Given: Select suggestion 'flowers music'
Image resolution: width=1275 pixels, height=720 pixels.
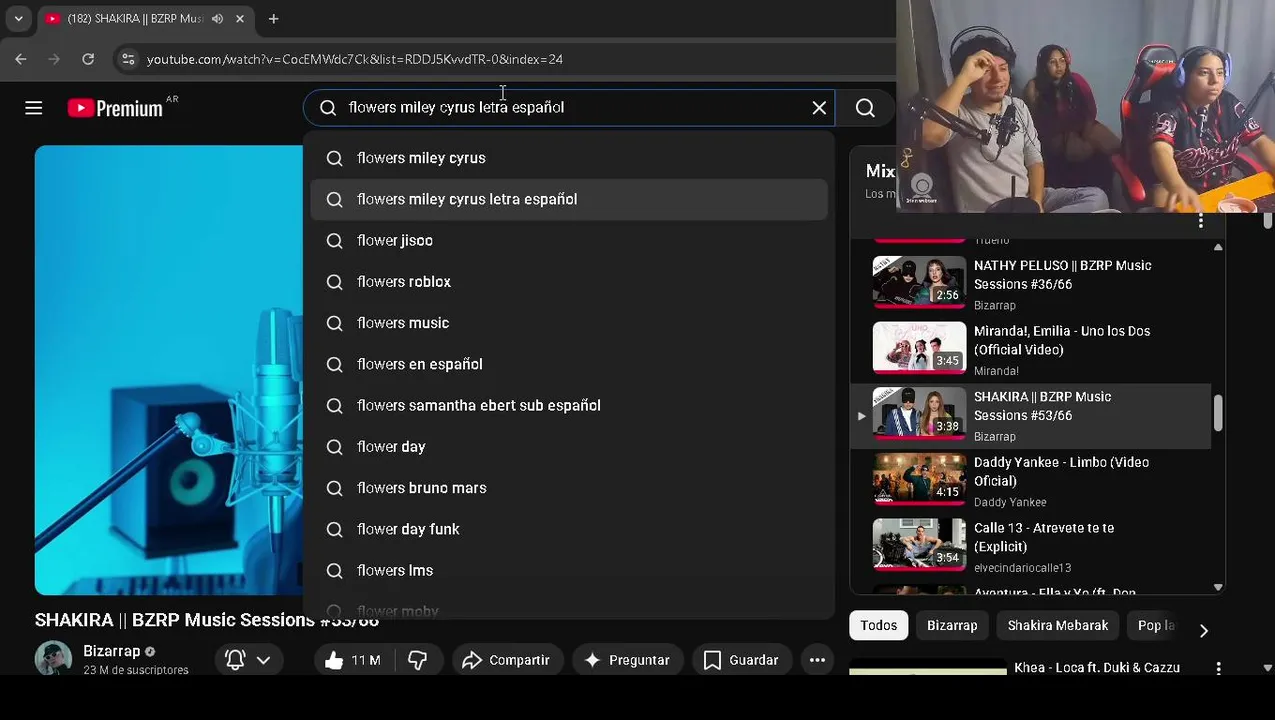Looking at the screenshot, I should [x=569, y=323].
